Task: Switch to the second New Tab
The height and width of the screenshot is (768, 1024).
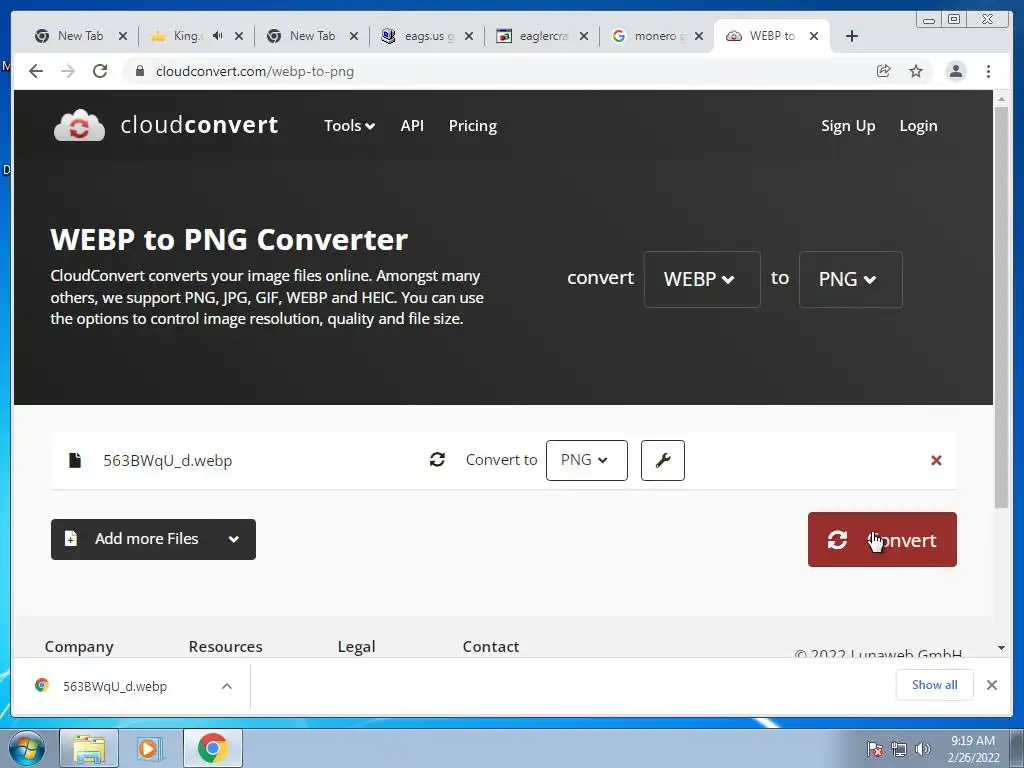Action: point(312,36)
